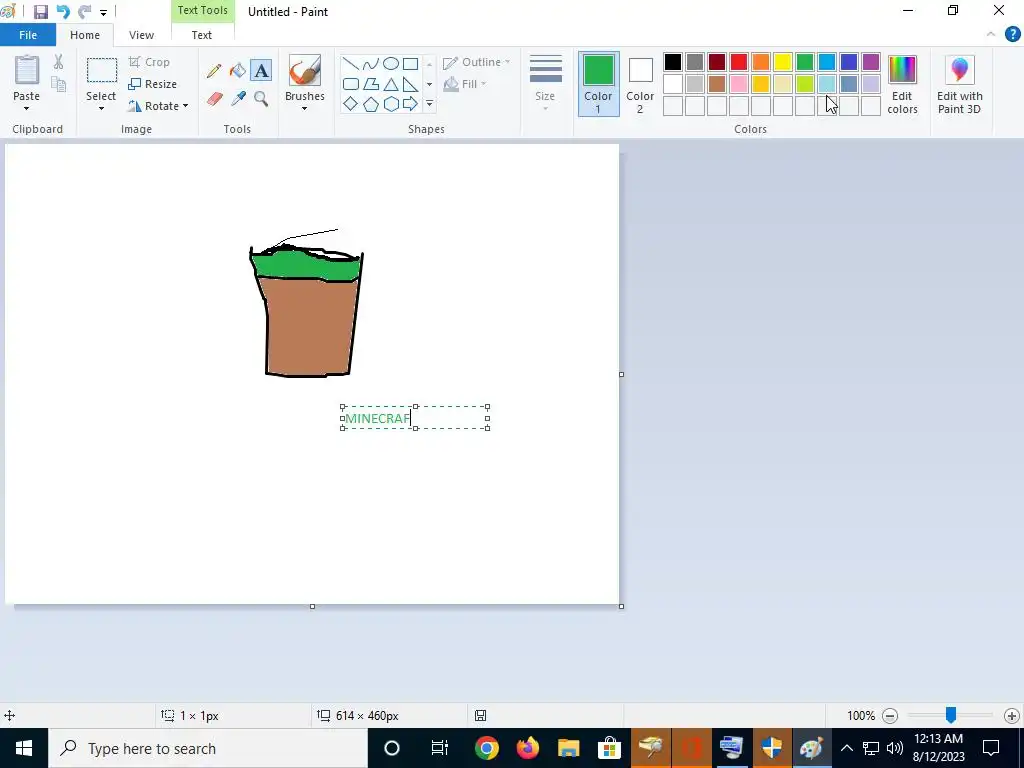Open Google Chrome from taskbar

pos(487,748)
